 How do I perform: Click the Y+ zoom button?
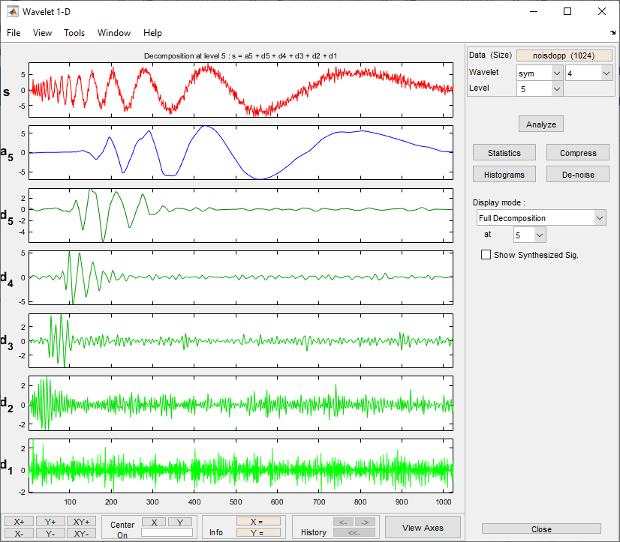(x=50, y=521)
